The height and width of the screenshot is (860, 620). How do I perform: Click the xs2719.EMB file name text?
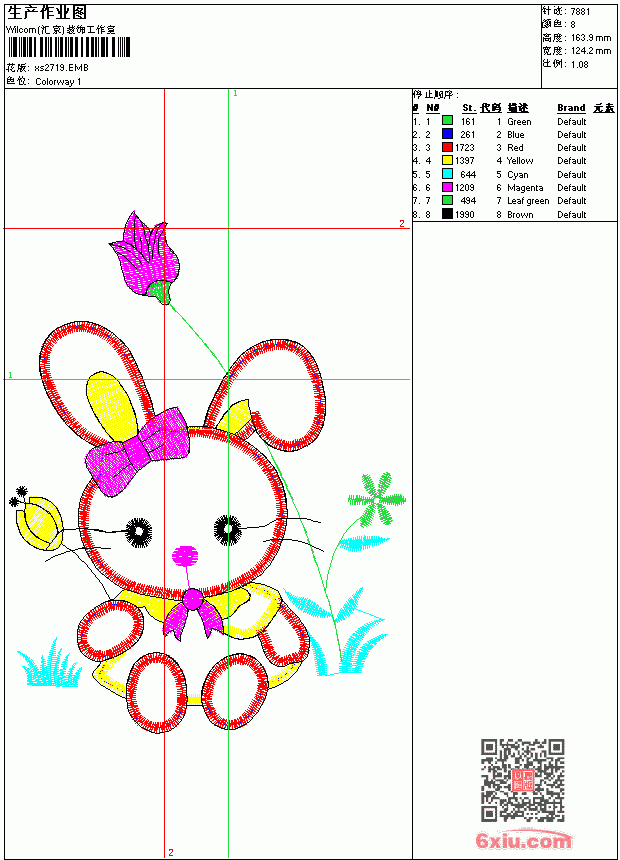(x=61, y=68)
